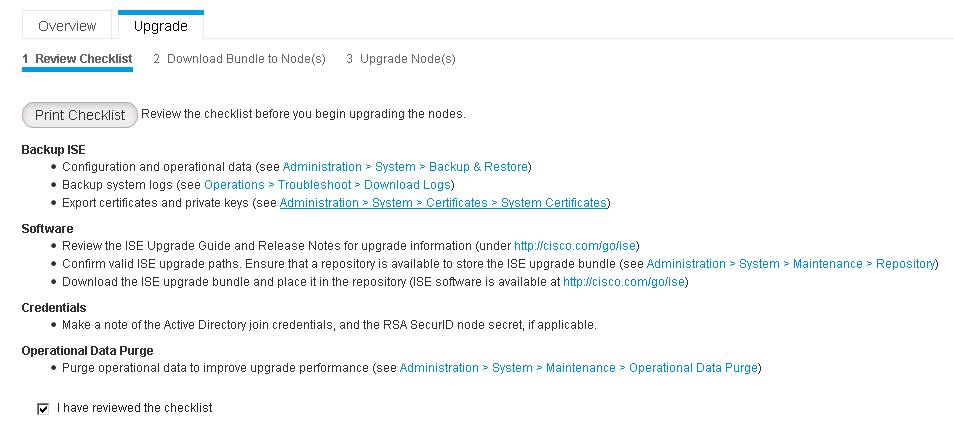Toggle 'I have reviewed the checklist' checkbox
954x435 pixels.
click(43, 408)
